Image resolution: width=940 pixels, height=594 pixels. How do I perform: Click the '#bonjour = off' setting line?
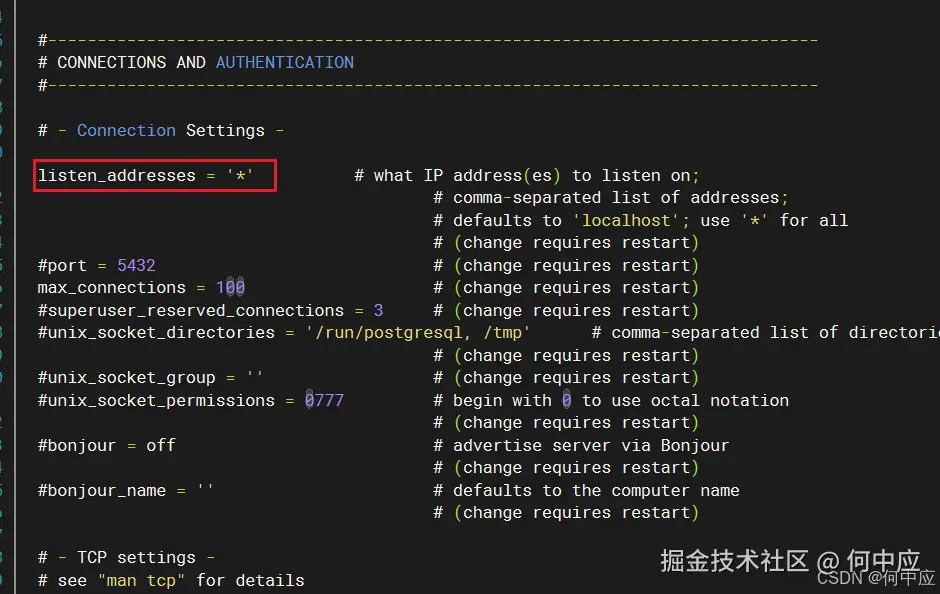tap(107, 445)
